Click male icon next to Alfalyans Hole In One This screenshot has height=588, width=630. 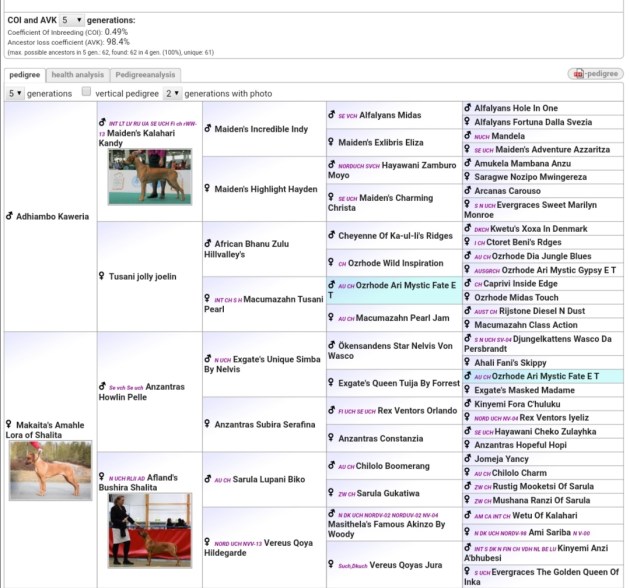click(467, 108)
